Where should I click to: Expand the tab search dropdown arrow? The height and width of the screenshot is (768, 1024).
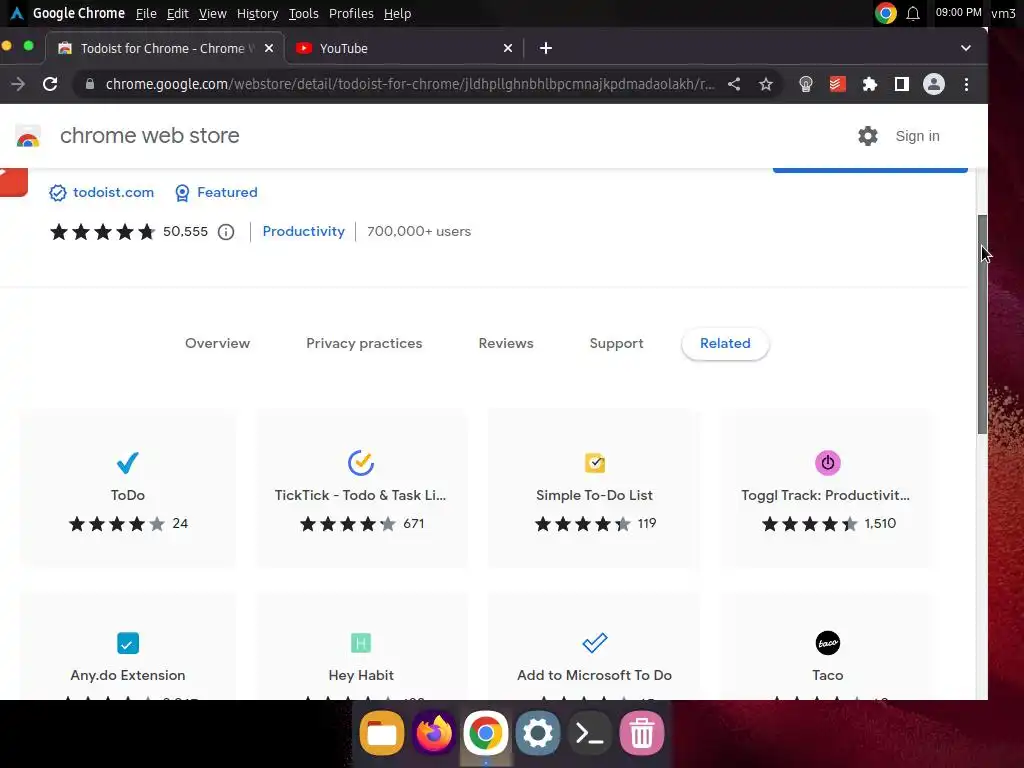[x=966, y=48]
